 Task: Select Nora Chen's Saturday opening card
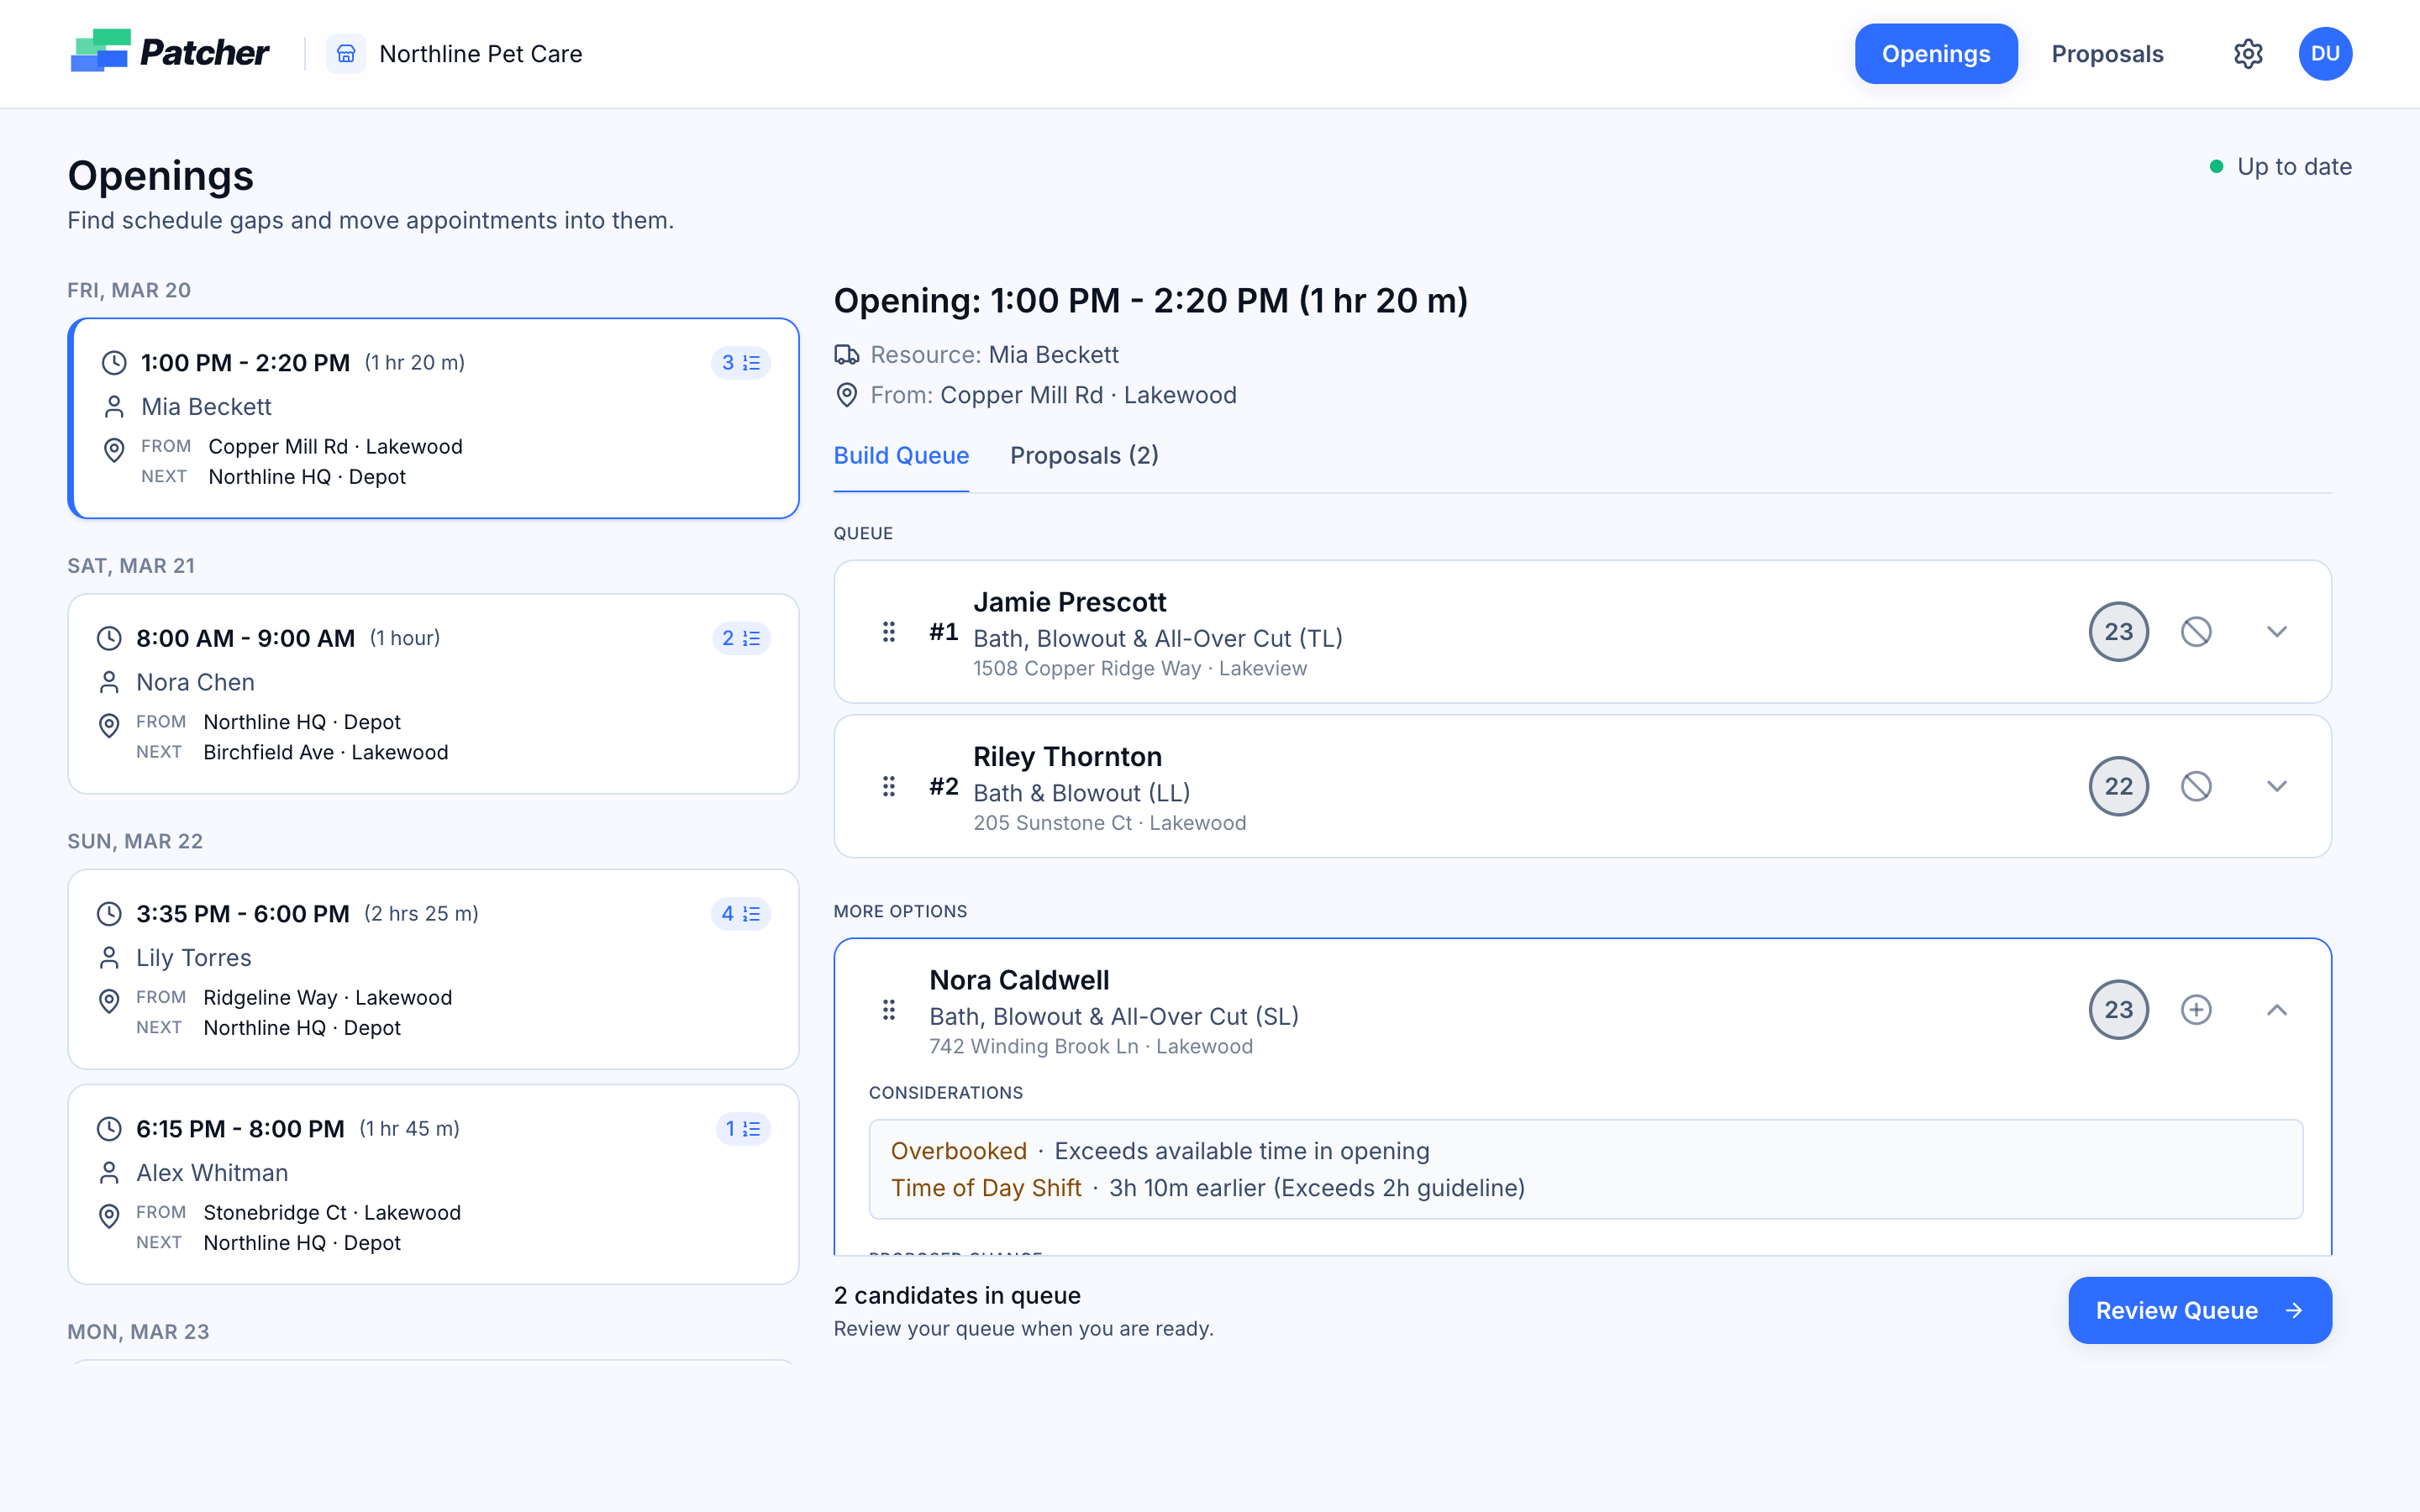click(433, 693)
